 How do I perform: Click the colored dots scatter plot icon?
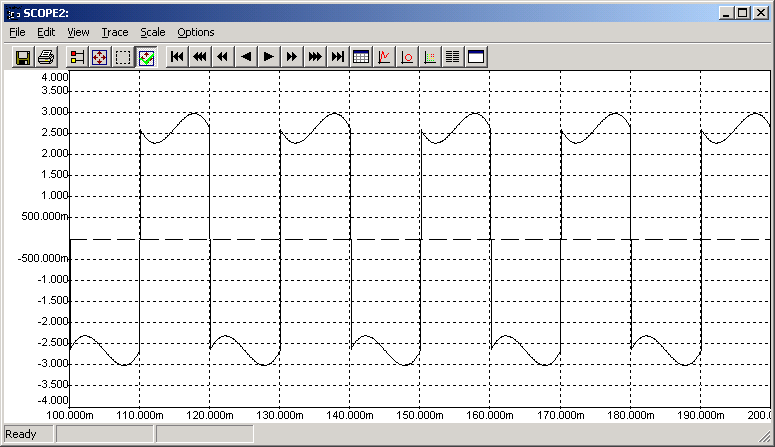coord(430,57)
